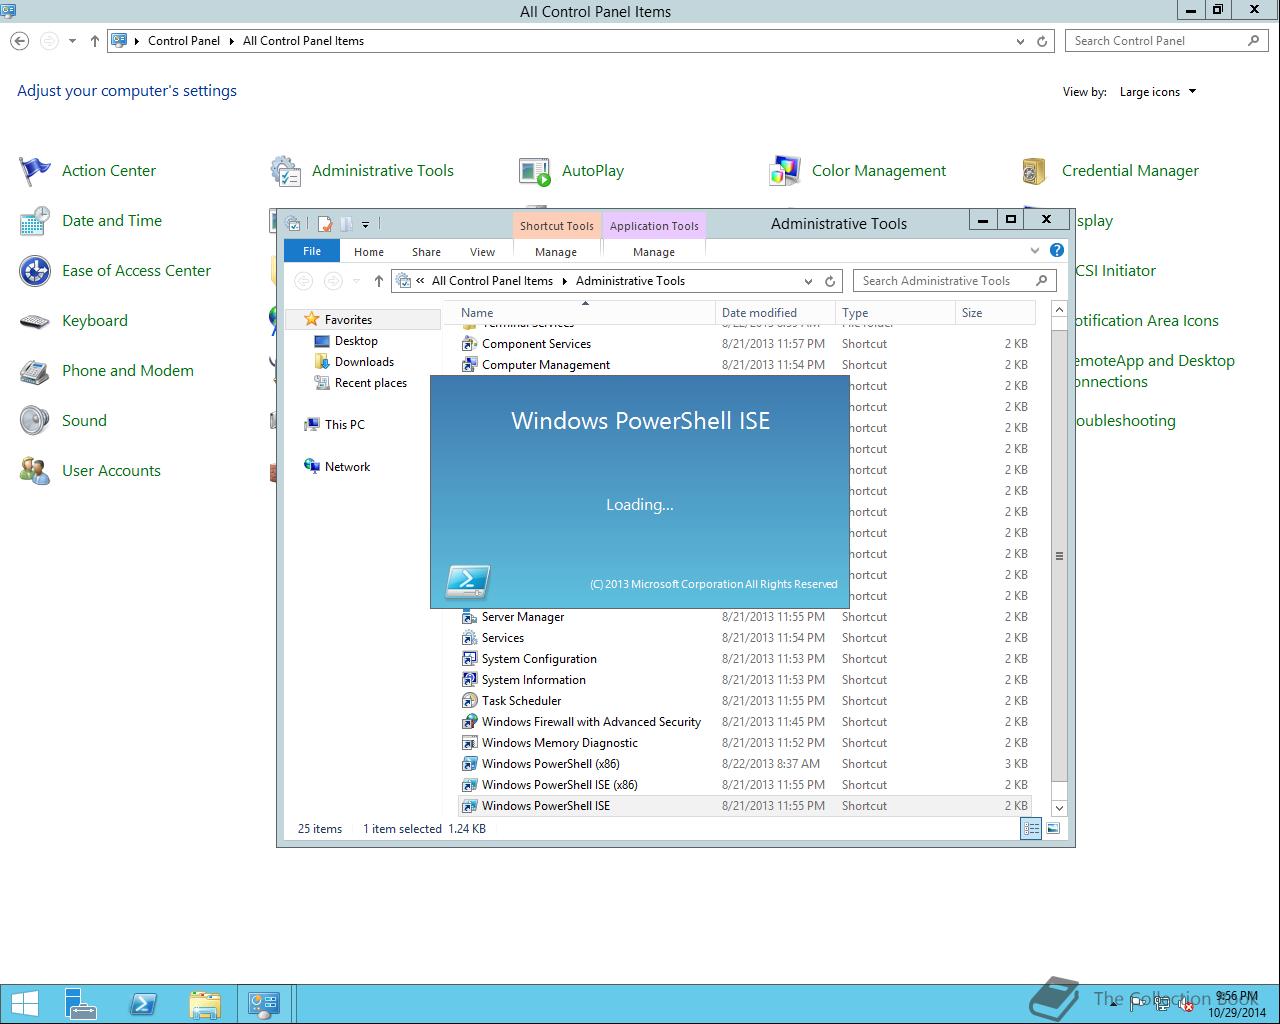Screen dimensions: 1280x1024
Task: Open Customize Quick Access Toolbar dropdown
Action: pos(365,224)
